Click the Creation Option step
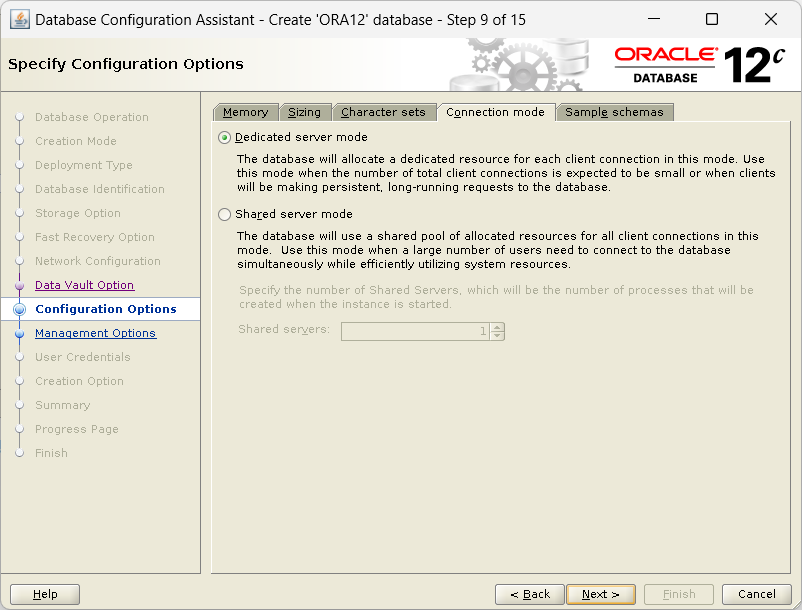Screen dimensions: 802x610 [79, 381]
